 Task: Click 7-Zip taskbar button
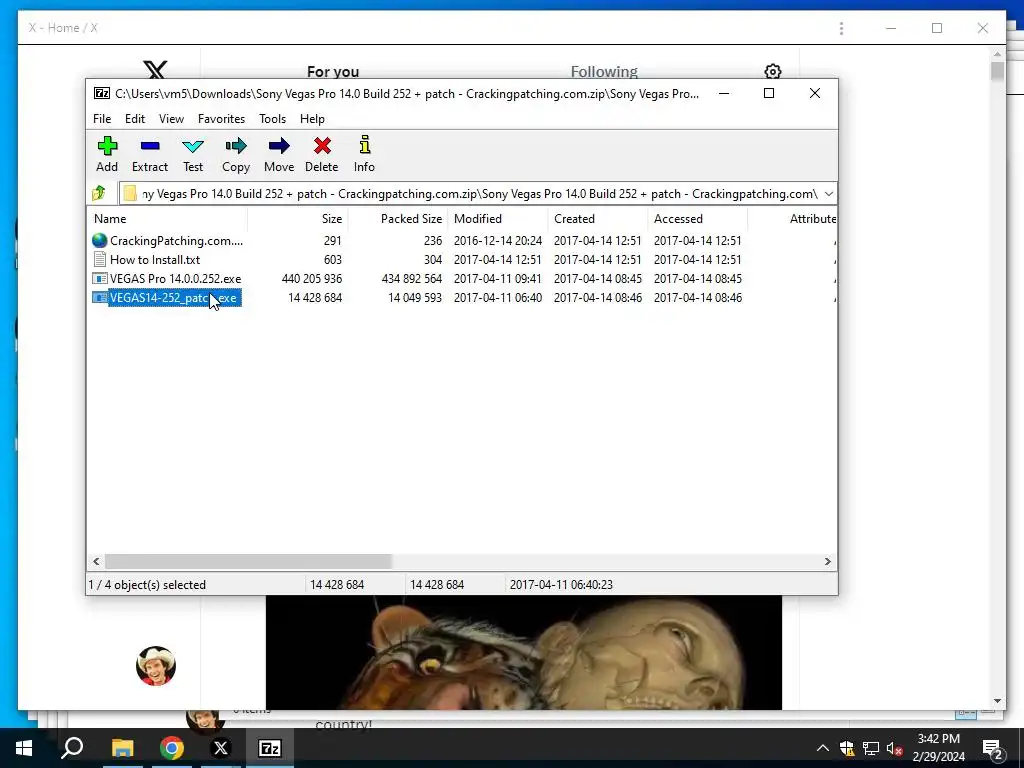(x=270, y=748)
